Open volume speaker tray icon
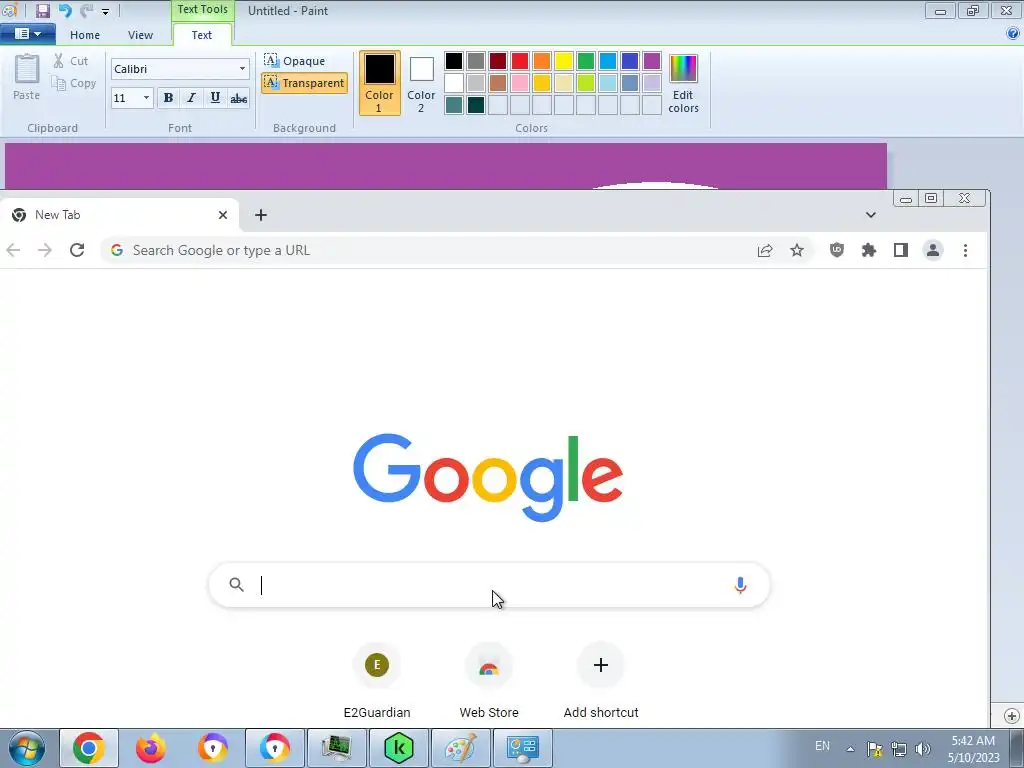This screenshot has height=768, width=1024. pyautogui.click(x=923, y=749)
